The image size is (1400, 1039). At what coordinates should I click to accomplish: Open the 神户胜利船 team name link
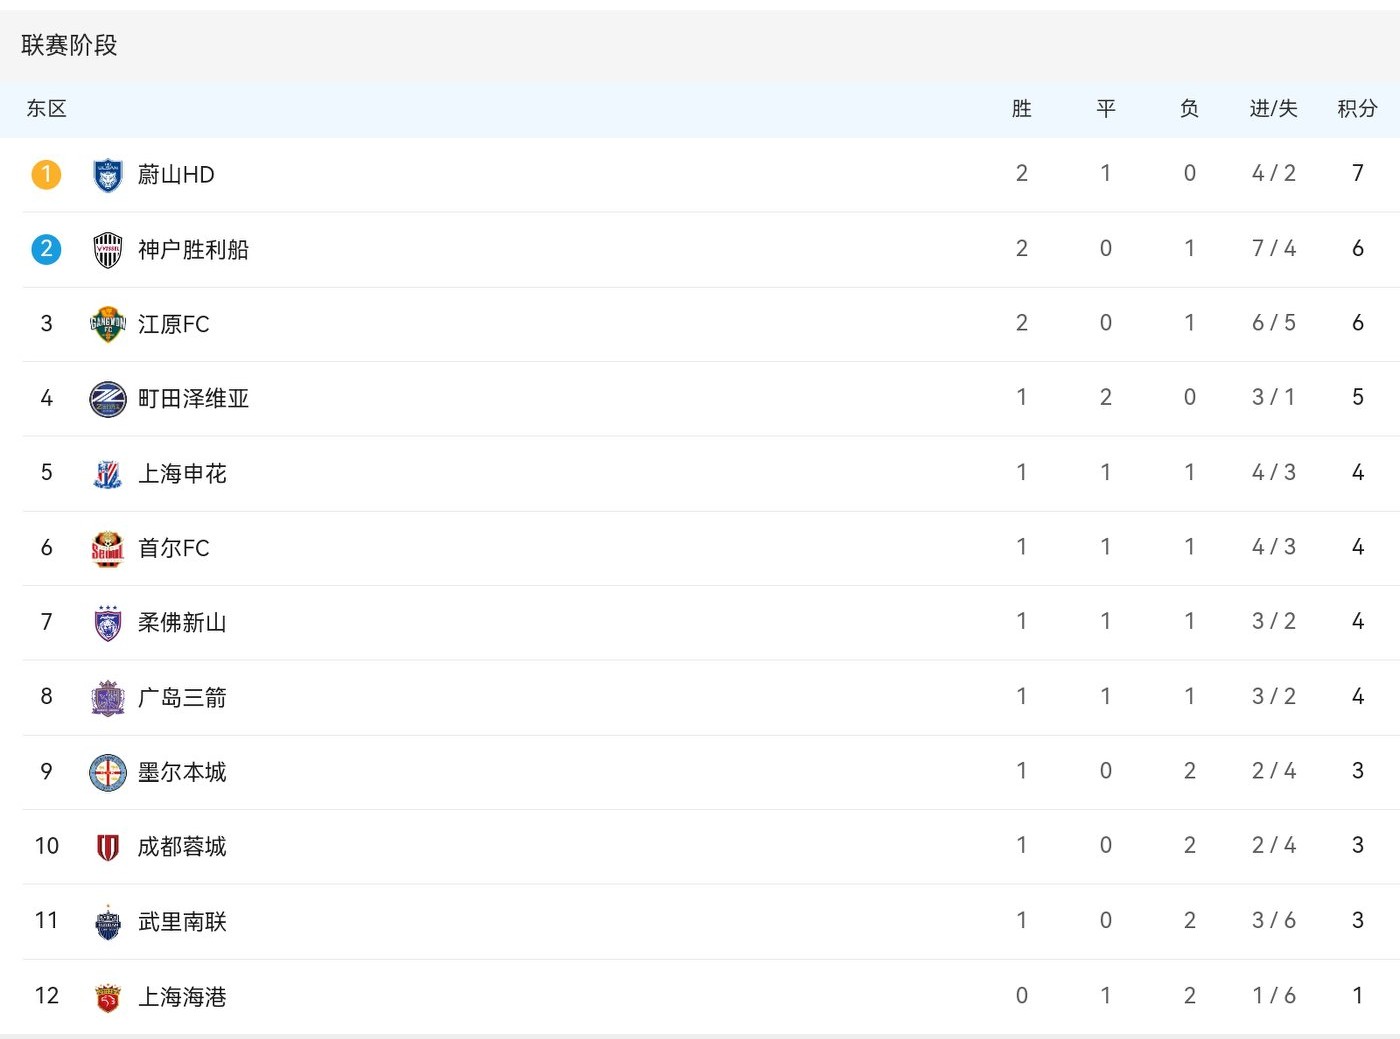pos(193,250)
